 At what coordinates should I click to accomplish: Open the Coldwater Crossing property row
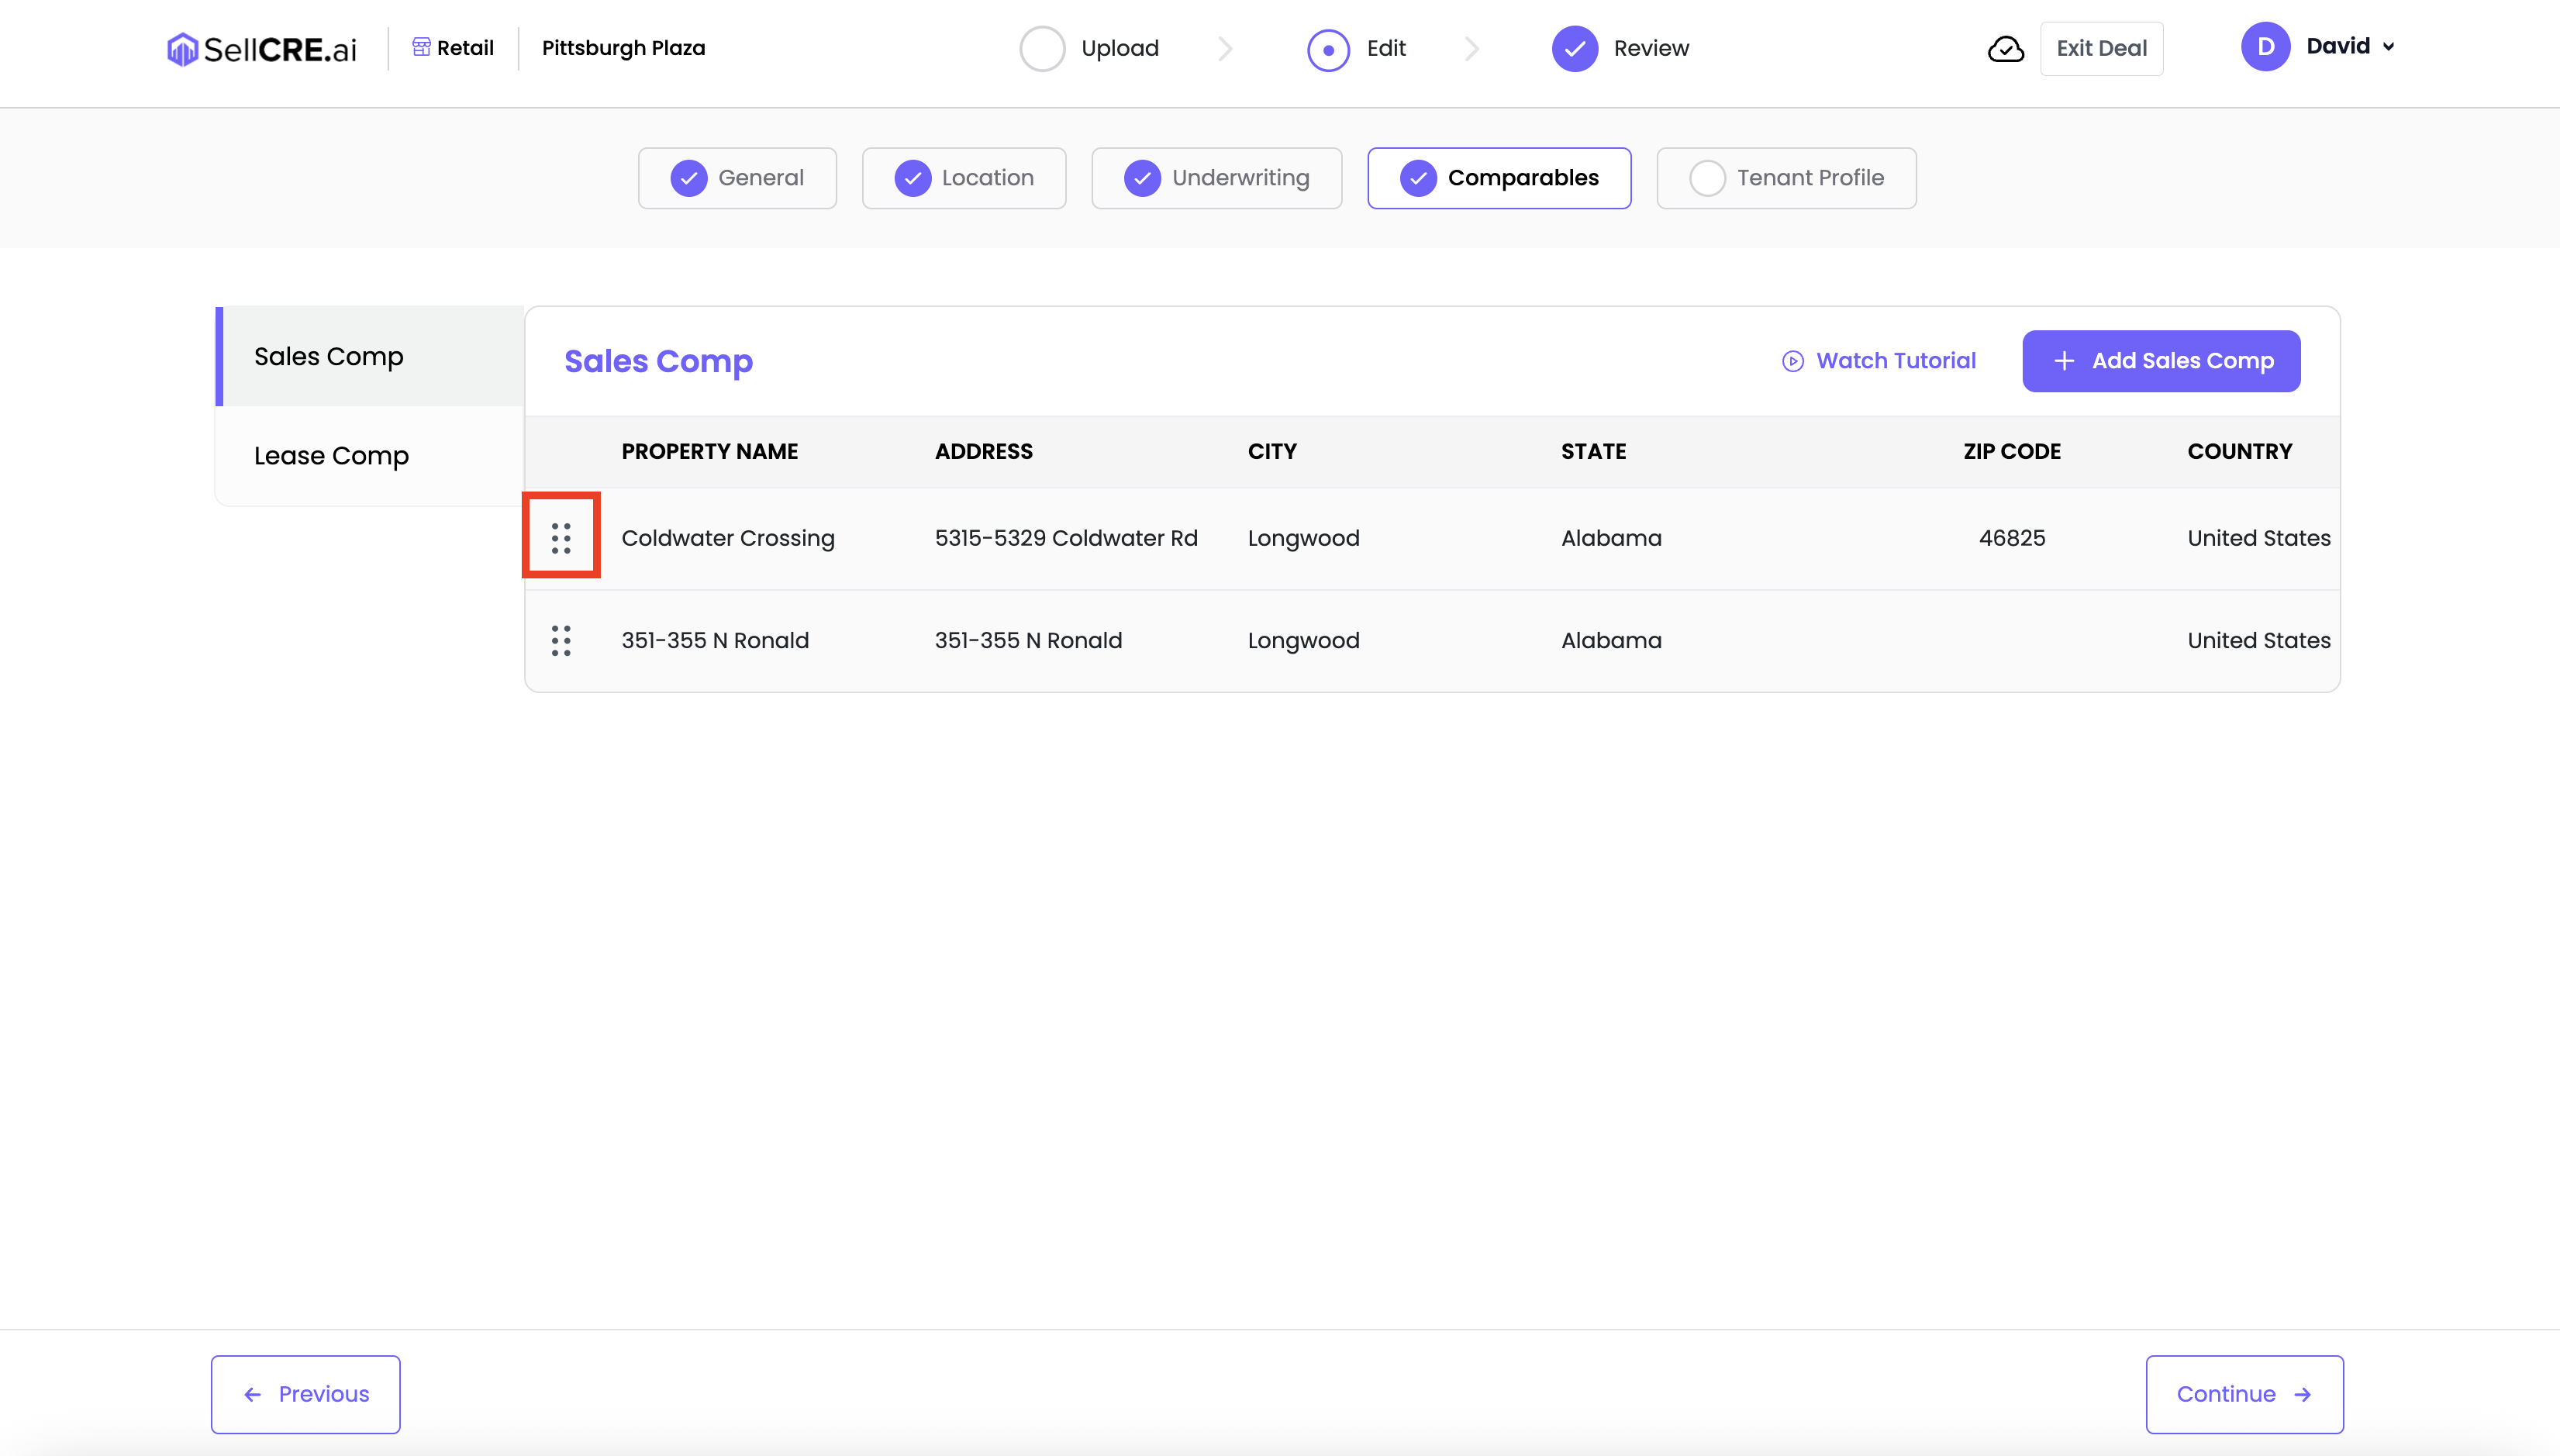pyautogui.click(x=728, y=538)
